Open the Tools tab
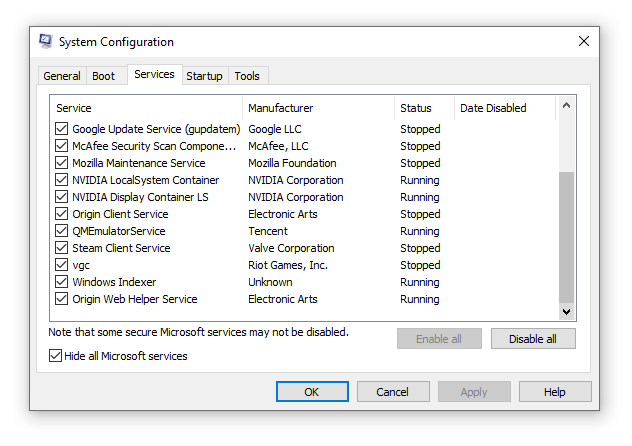This screenshot has width=632, height=446. coord(247,76)
